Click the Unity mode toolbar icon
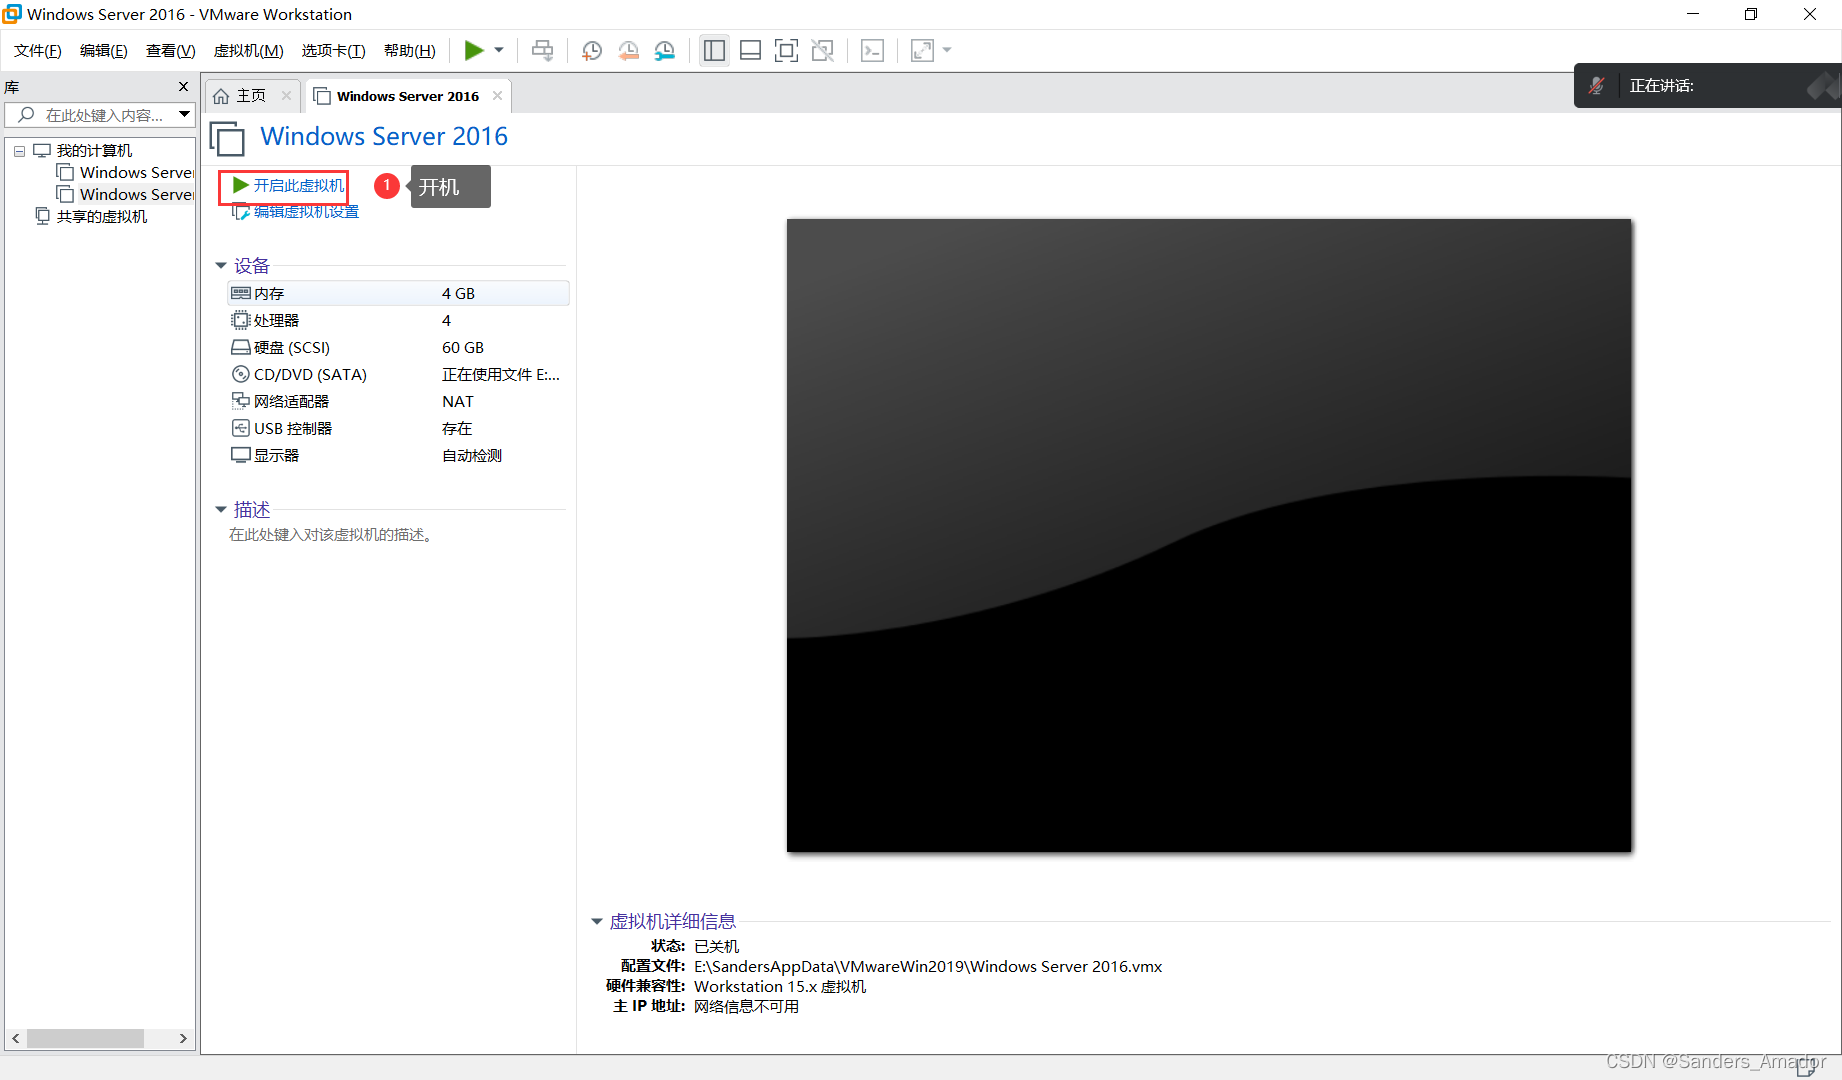The width and height of the screenshot is (1842, 1080). 823,50
